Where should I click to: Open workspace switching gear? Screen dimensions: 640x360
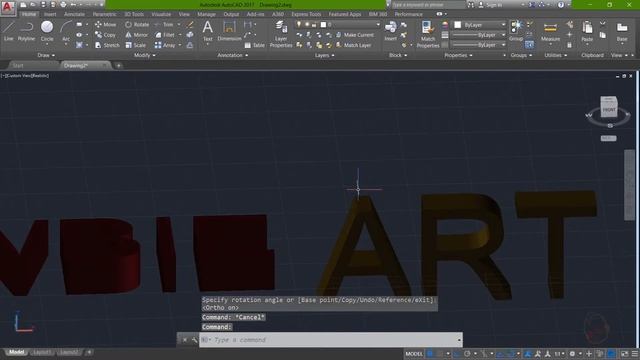coord(572,354)
